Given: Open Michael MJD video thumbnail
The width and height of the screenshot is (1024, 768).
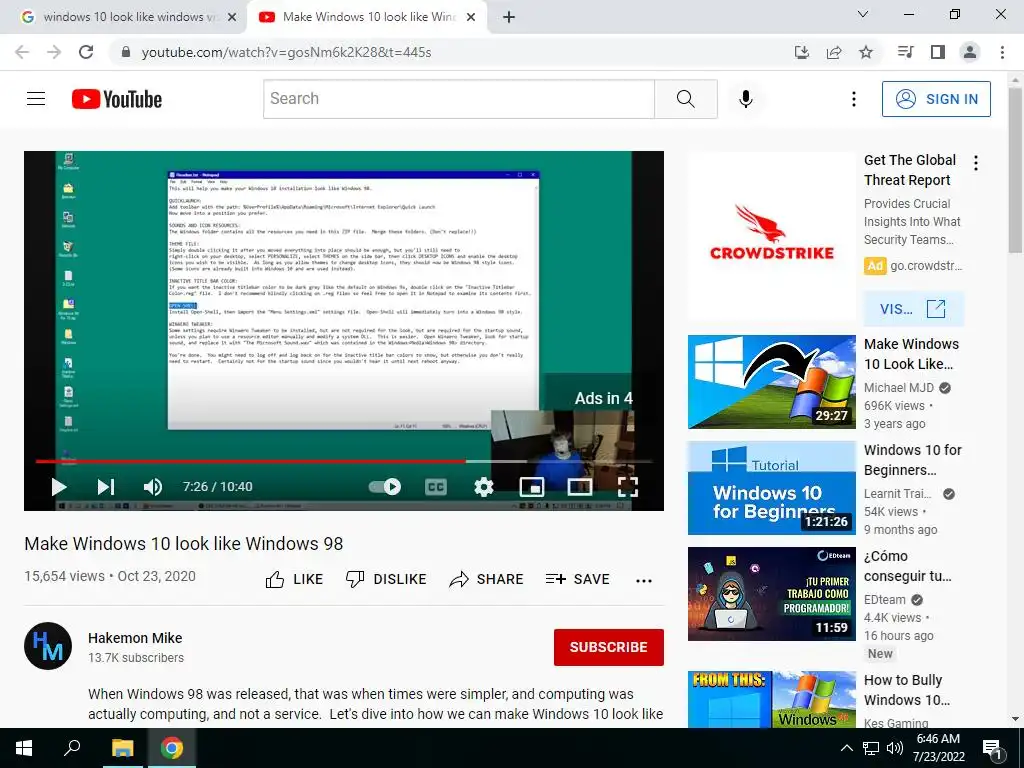Looking at the screenshot, I should pos(771,382).
